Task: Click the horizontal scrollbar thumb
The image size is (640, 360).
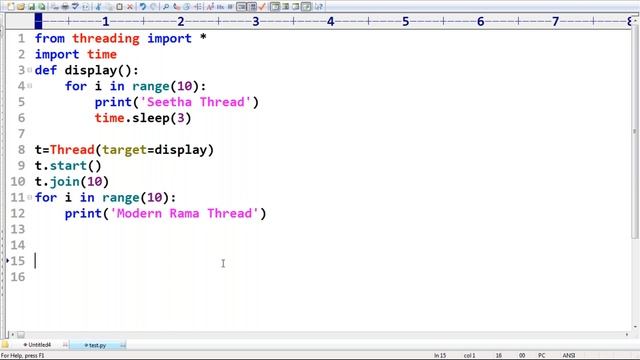Action: click(21, 335)
